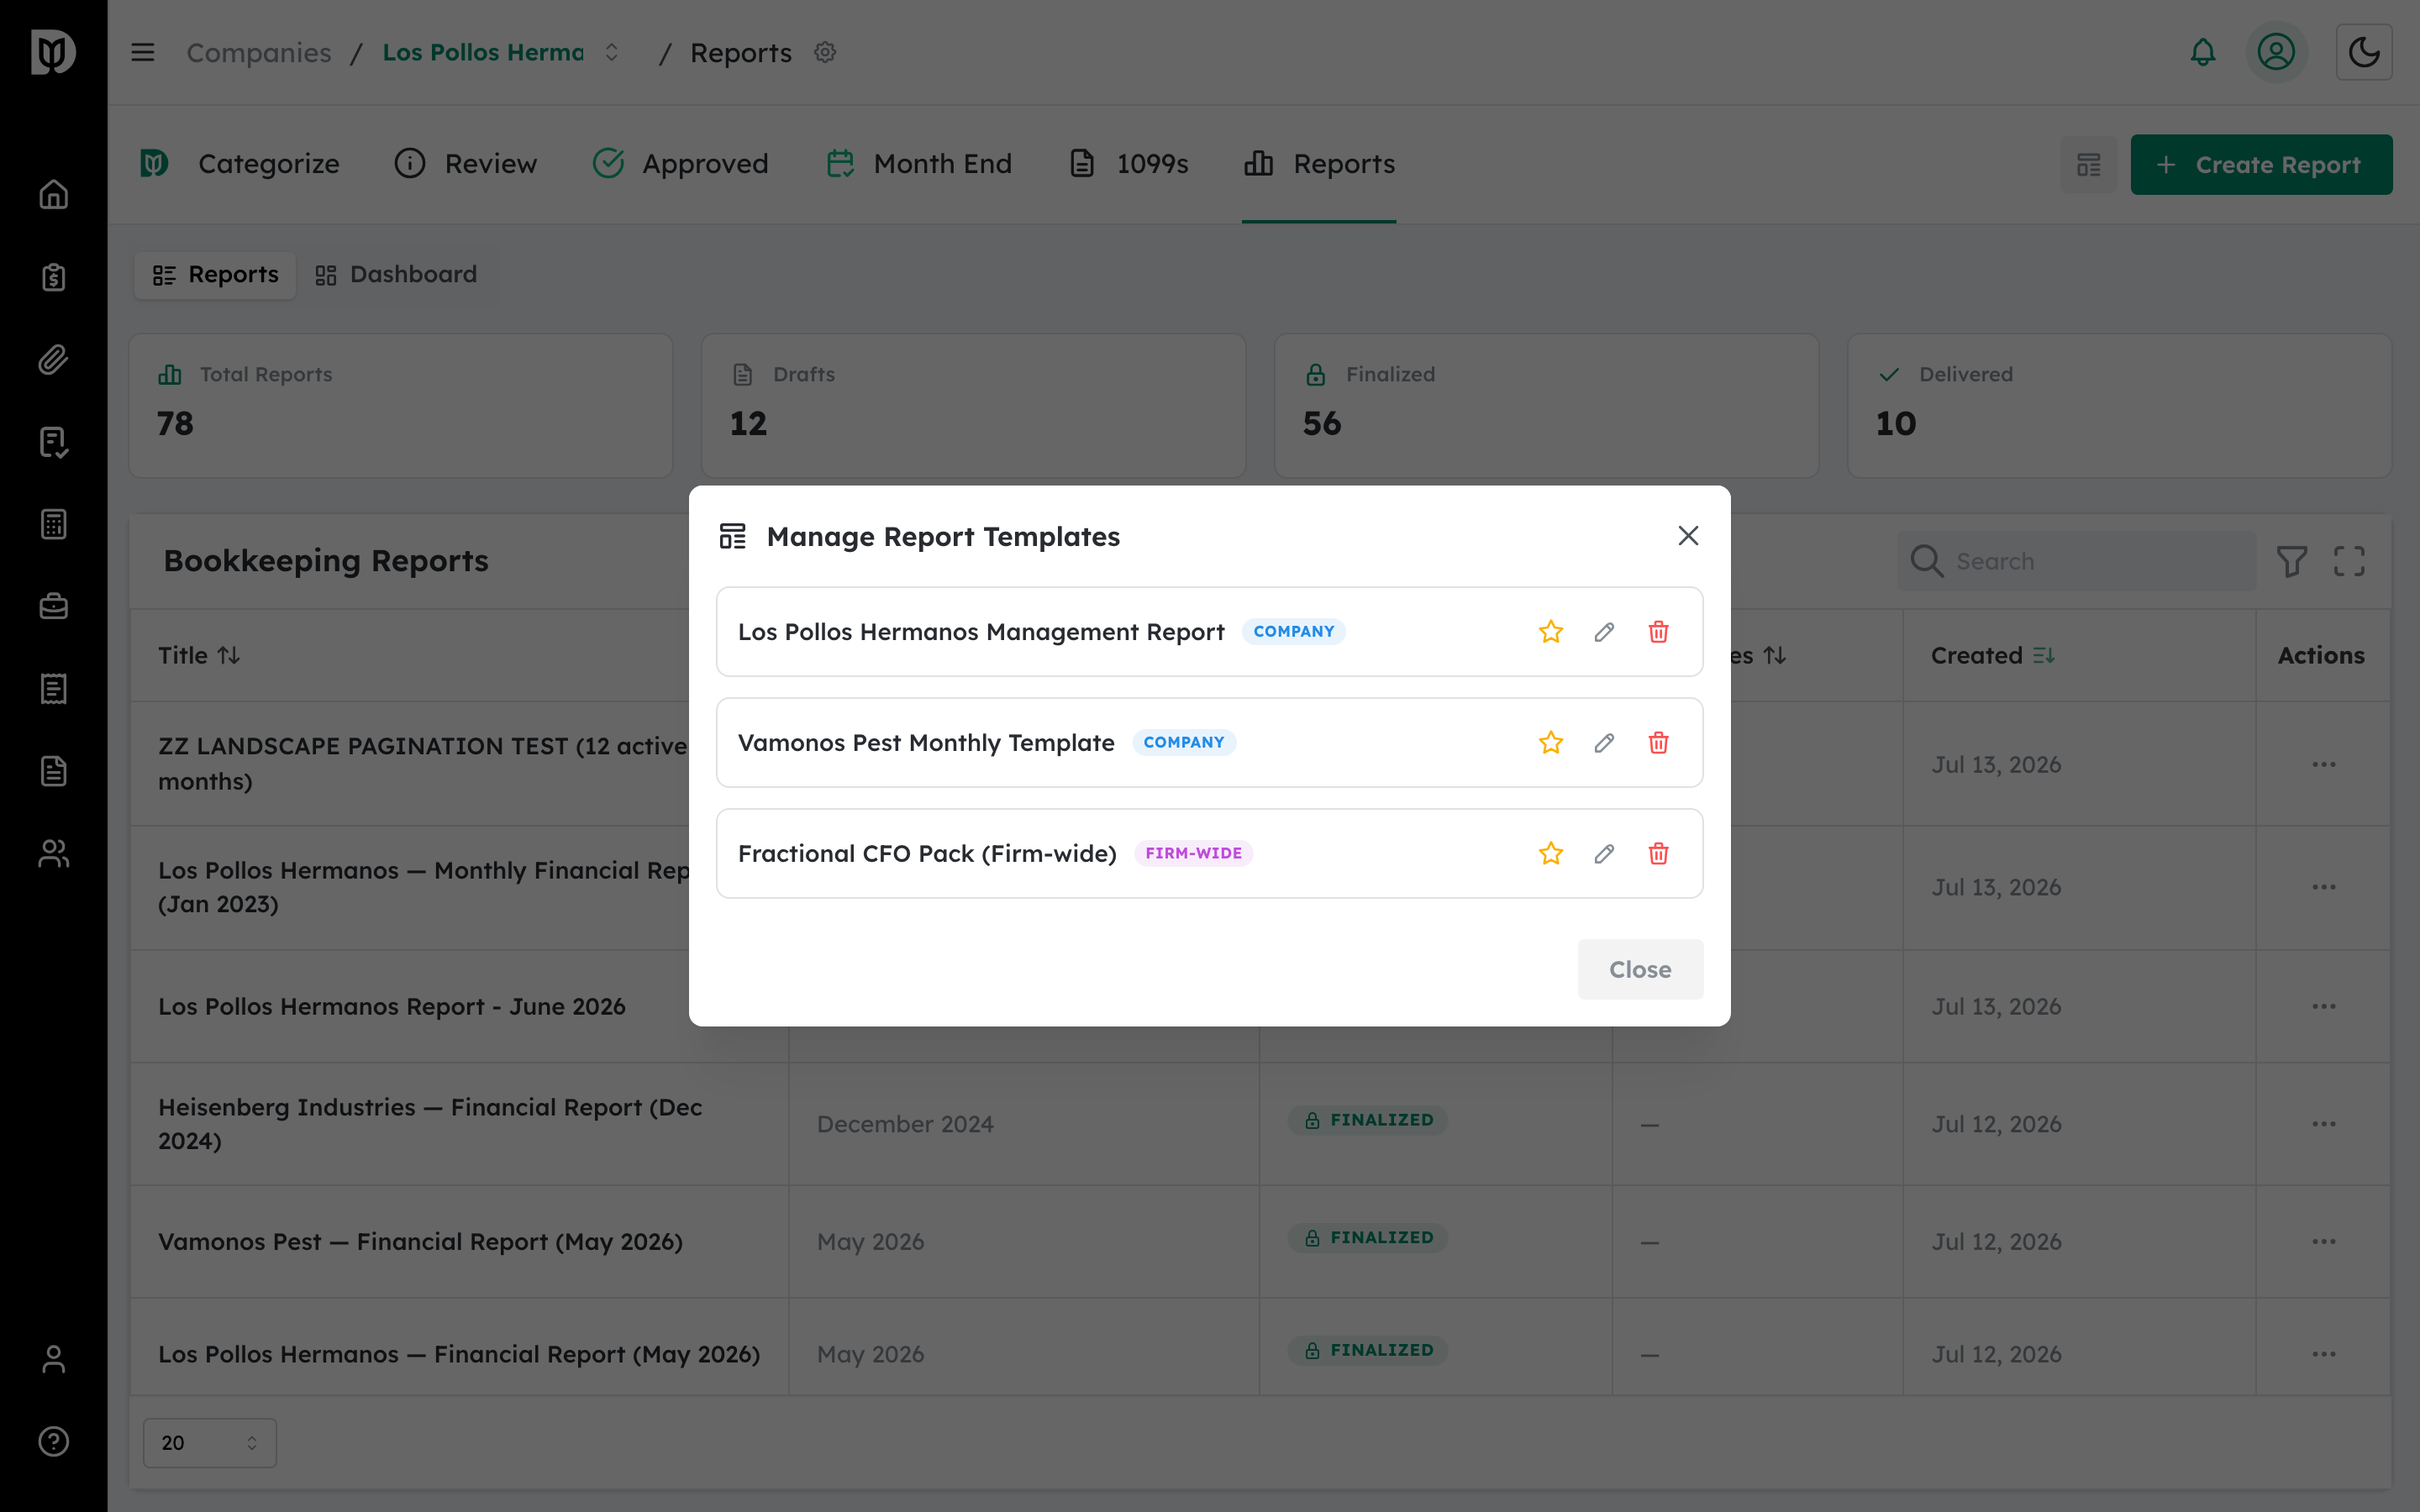Viewport: 2420px width, 1512px height.
Task: Star the Los Pollos Hermanos Management Report template
Action: (x=1550, y=632)
